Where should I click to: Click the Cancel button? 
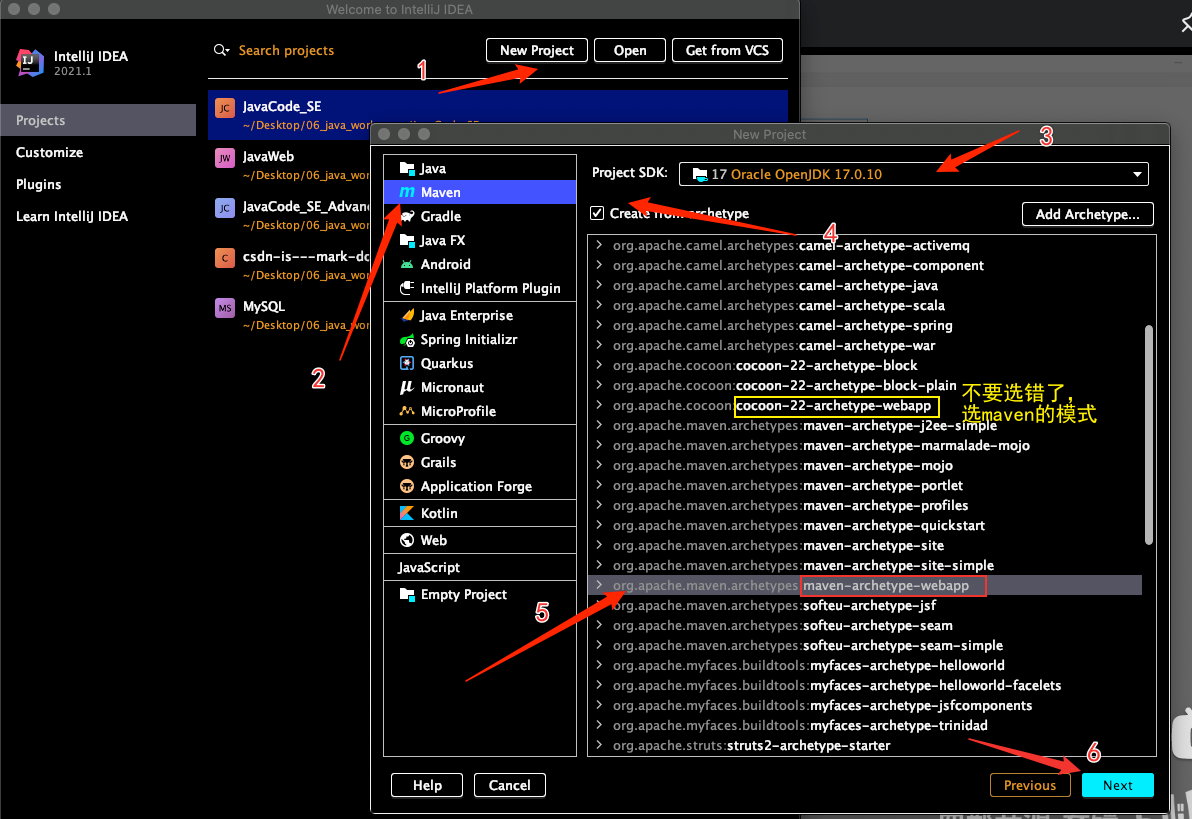pos(509,785)
